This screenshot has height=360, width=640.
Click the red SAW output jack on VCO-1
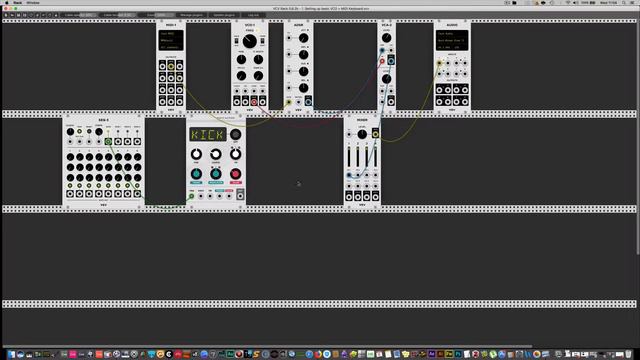coord(254,102)
